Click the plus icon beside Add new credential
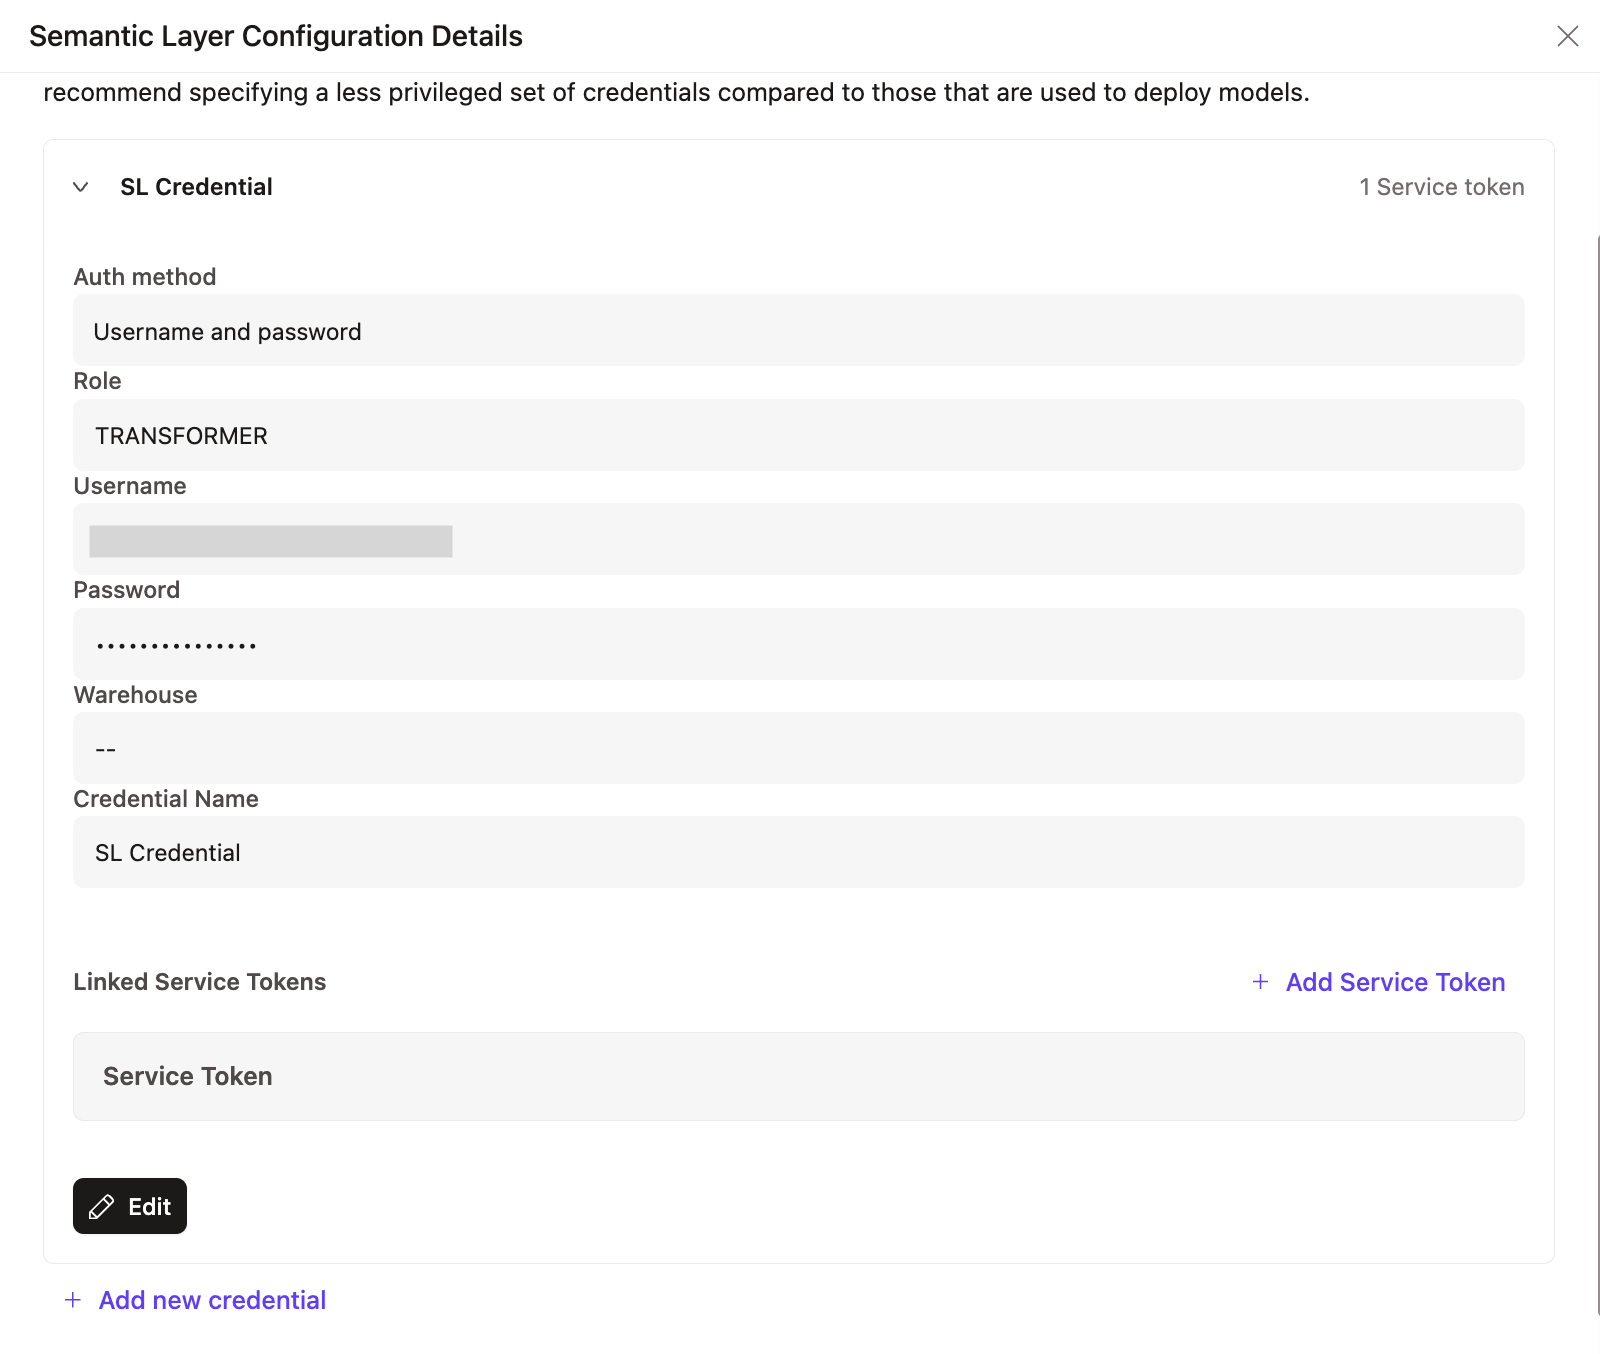The height and width of the screenshot is (1354, 1600). [71, 1300]
